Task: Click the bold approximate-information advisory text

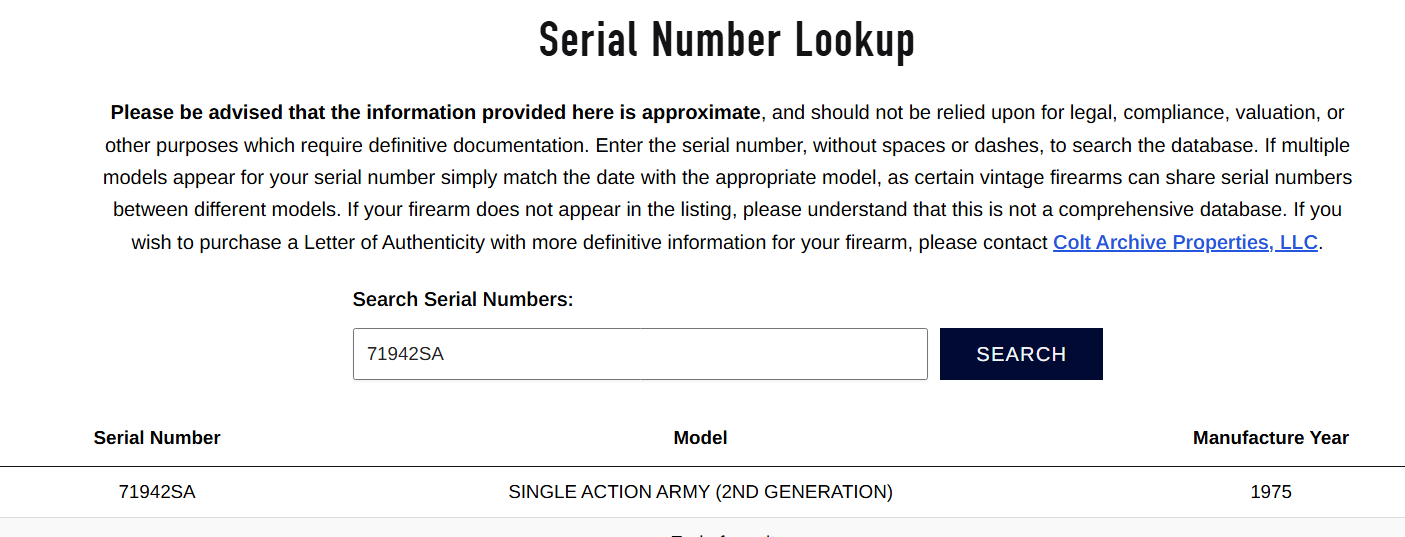Action: point(435,112)
